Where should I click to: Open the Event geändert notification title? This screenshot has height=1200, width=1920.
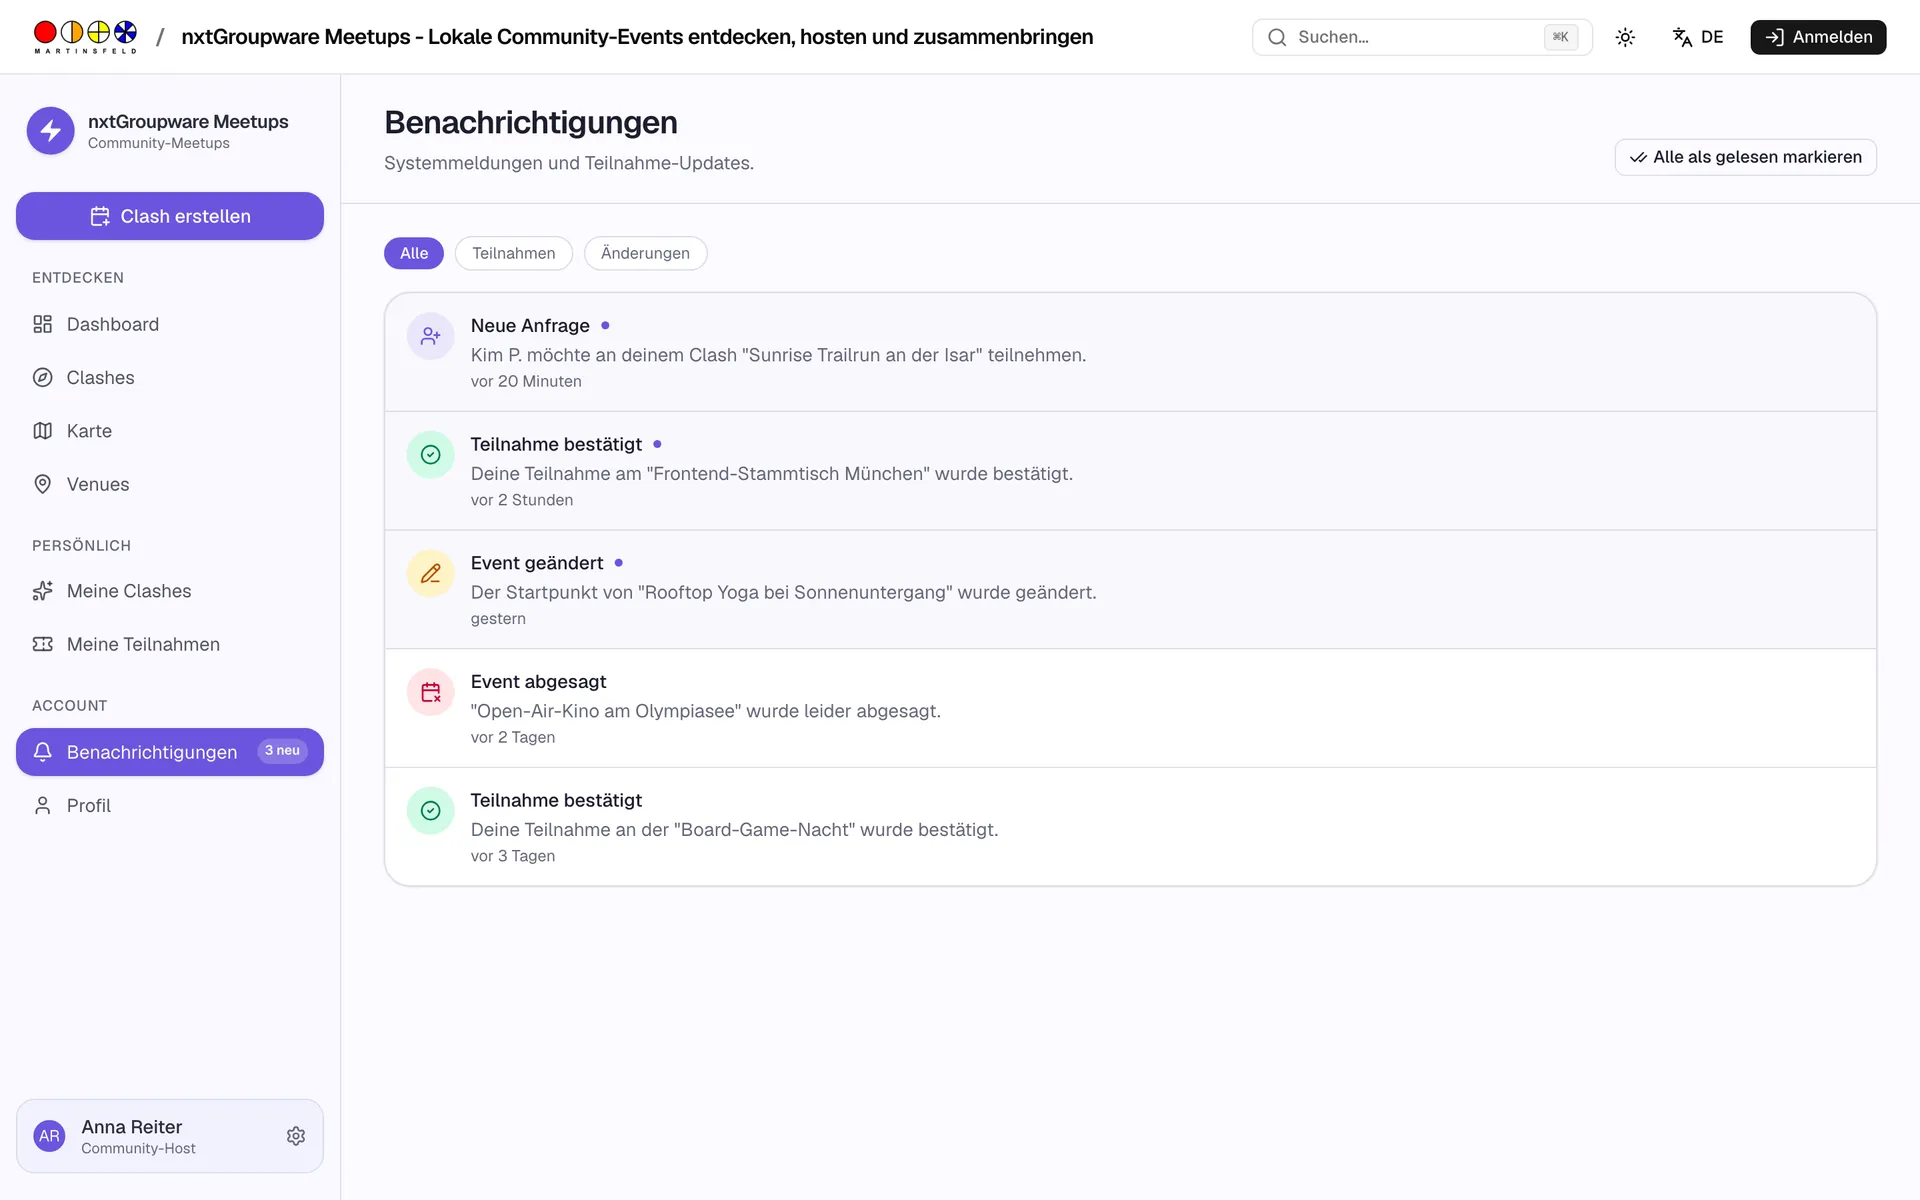click(537, 563)
